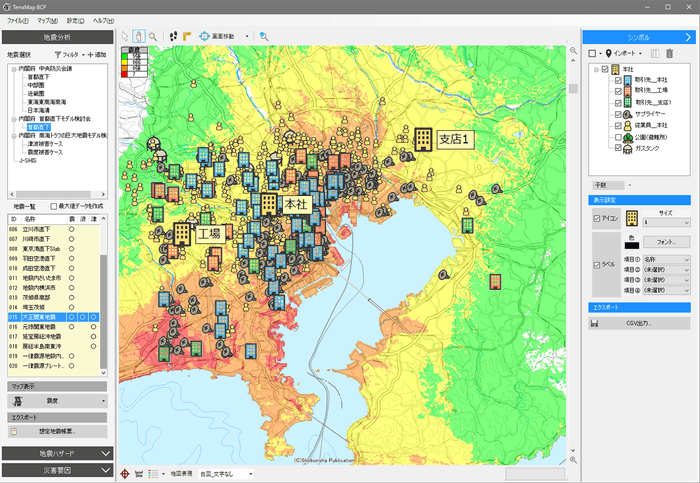Image resolution: width=700 pixels, height=483 pixels.
Task: Open the マップ menu
Action: (46, 20)
